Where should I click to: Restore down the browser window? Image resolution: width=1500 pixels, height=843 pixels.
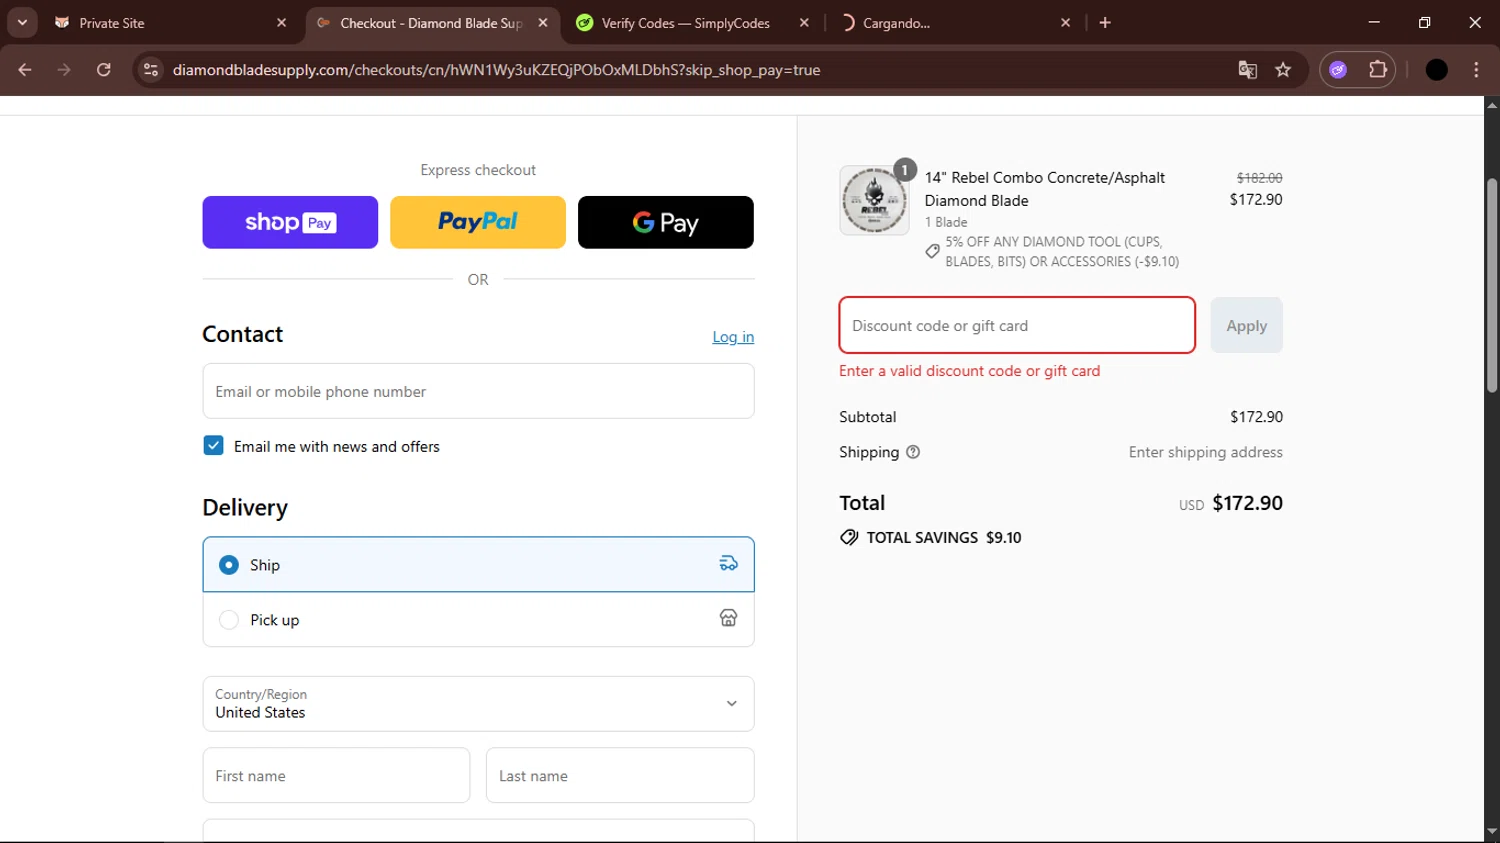click(x=1424, y=22)
